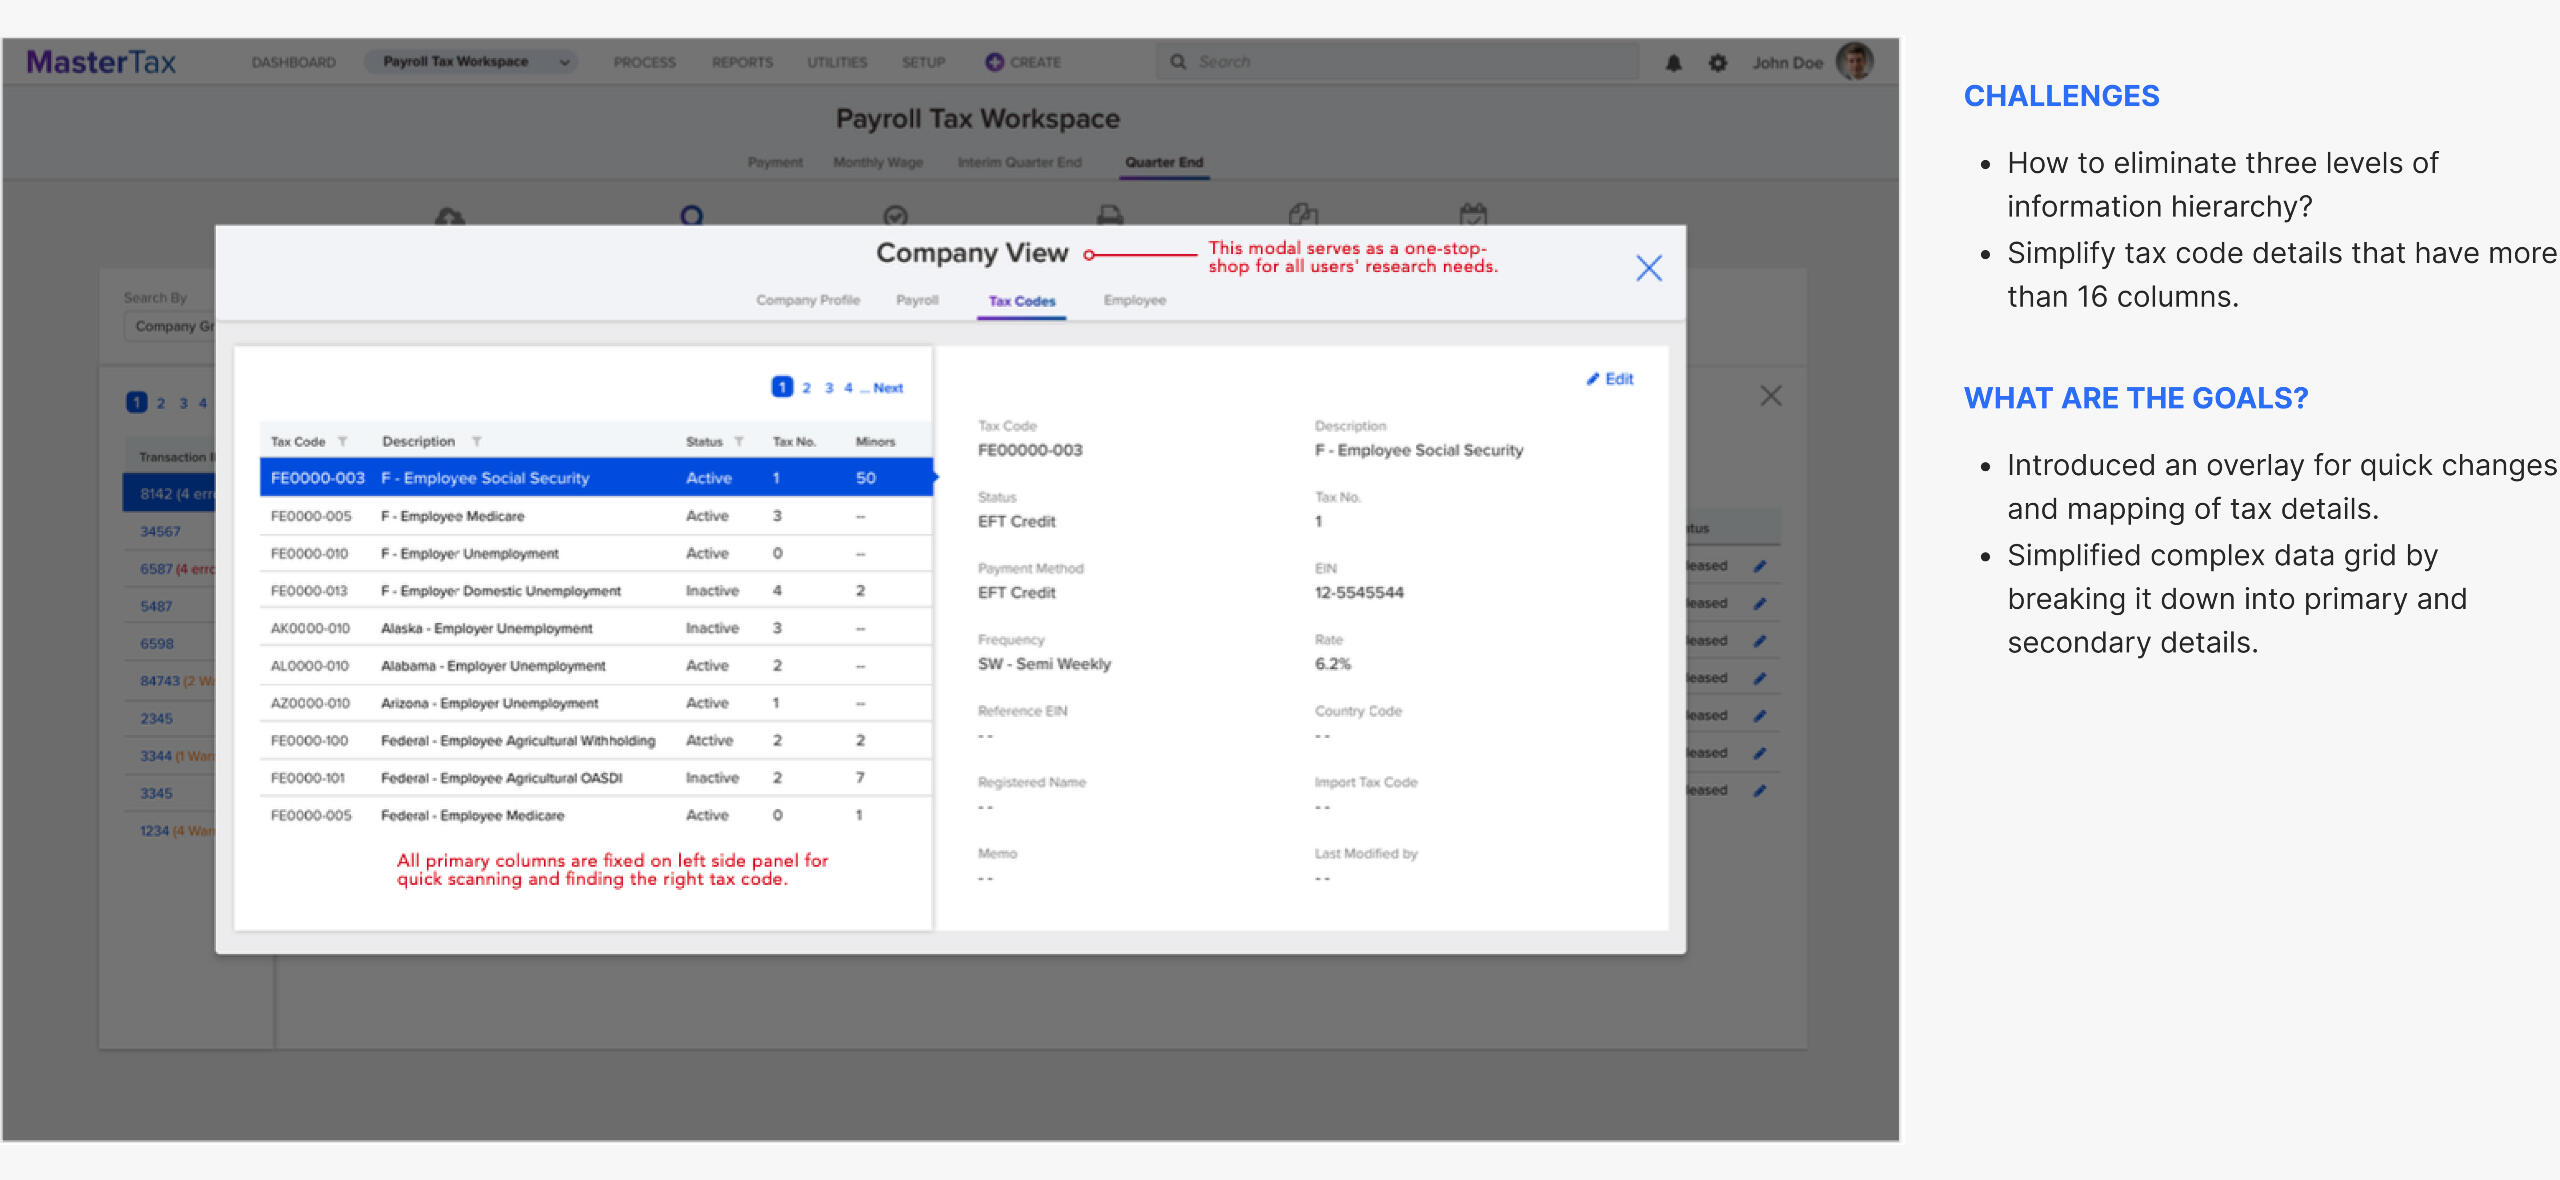The width and height of the screenshot is (2560, 1180).
Task: Open the Monthly Wage workspace tab
Action: click(877, 162)
